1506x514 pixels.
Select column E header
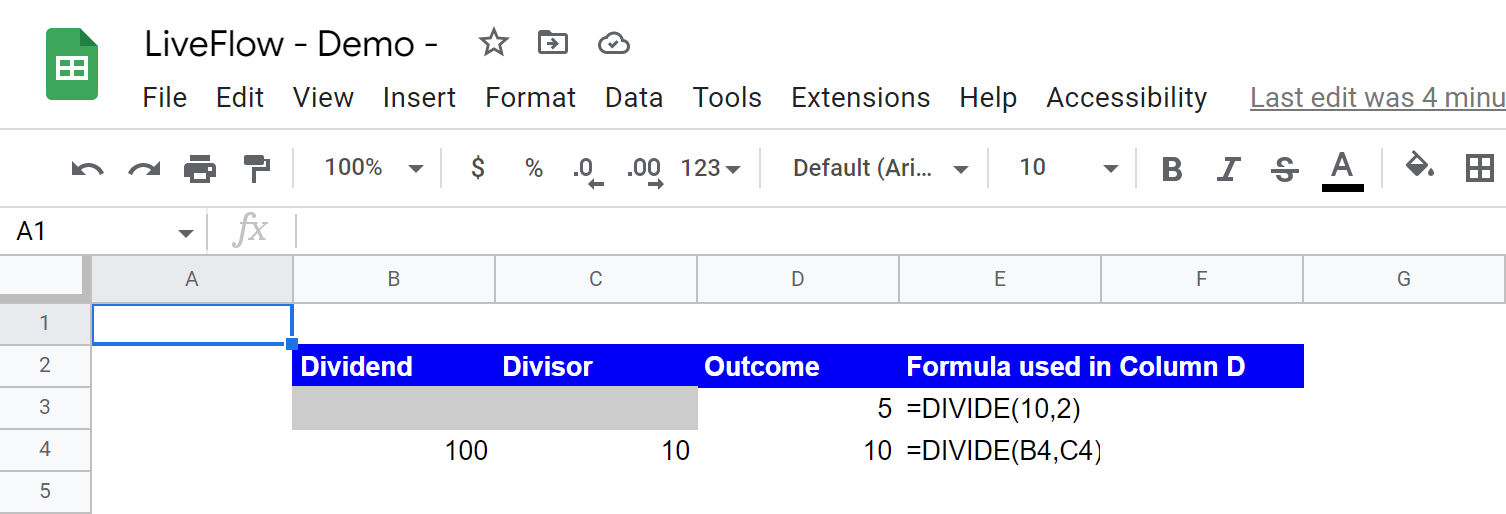[x=1000, y=279]
